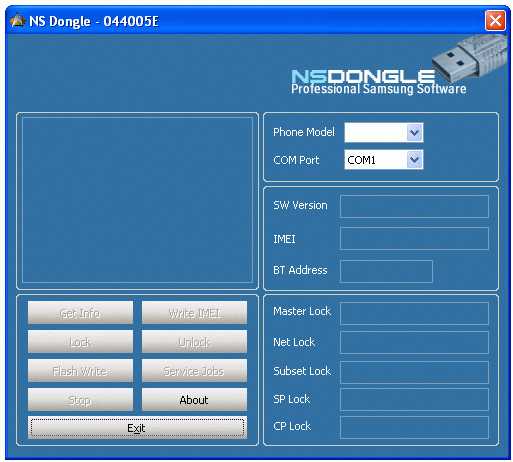This screenshot has height=462, width=513.
Task: Click the Write IMEI button
Action: (x=194, y=313)
